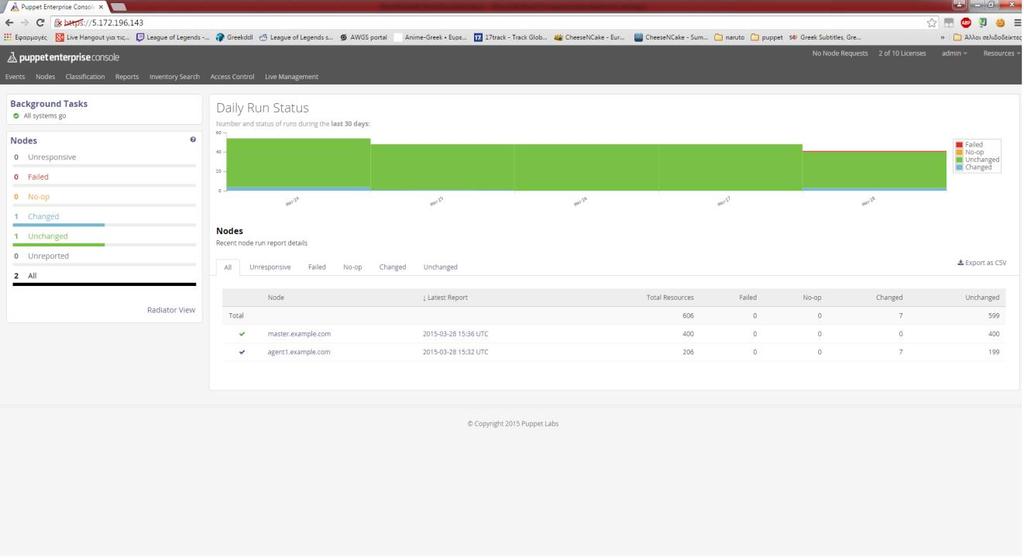Open the Apps bookmarks shortcut
This screenshot has height=558, width=1024.
click(25, 37)
